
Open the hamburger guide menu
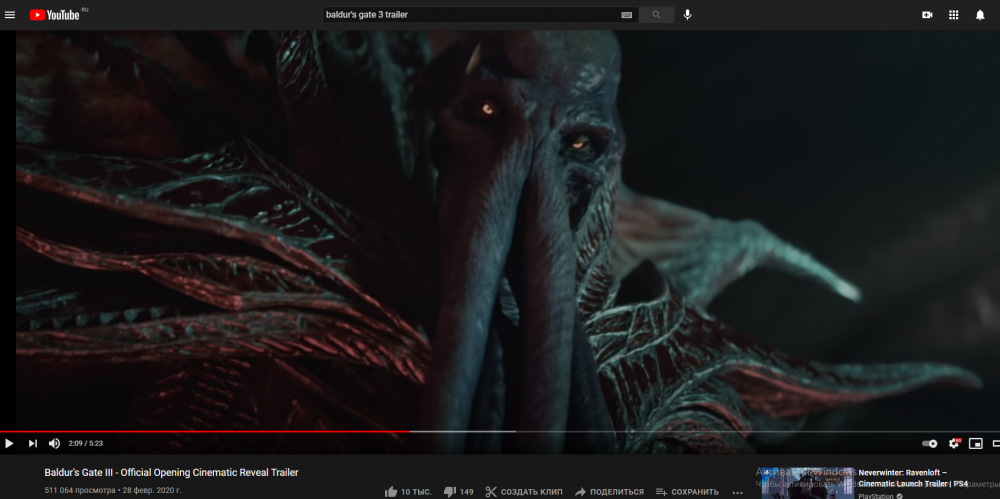[10, 15]
